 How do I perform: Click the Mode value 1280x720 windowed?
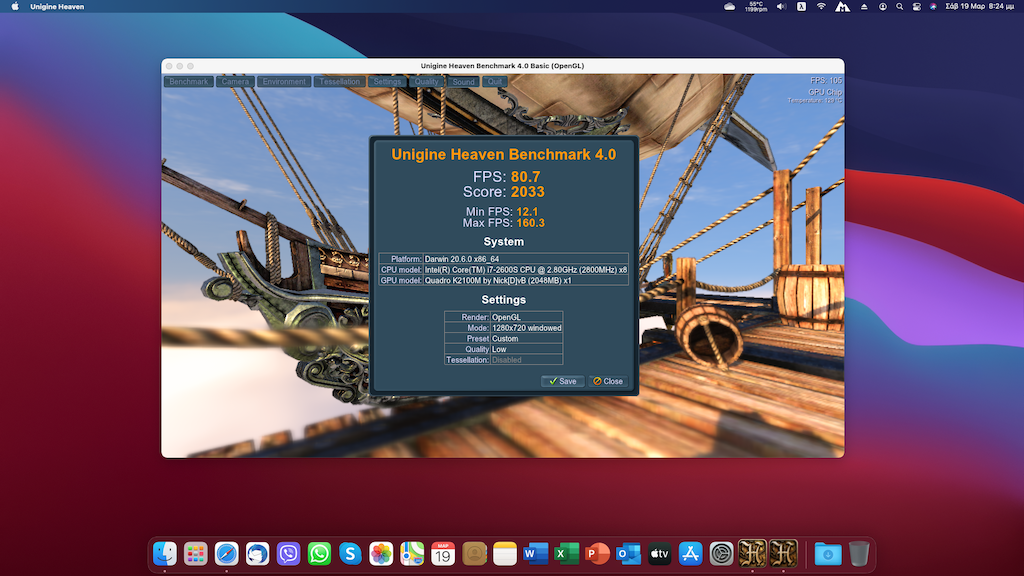tap(526, 328)
